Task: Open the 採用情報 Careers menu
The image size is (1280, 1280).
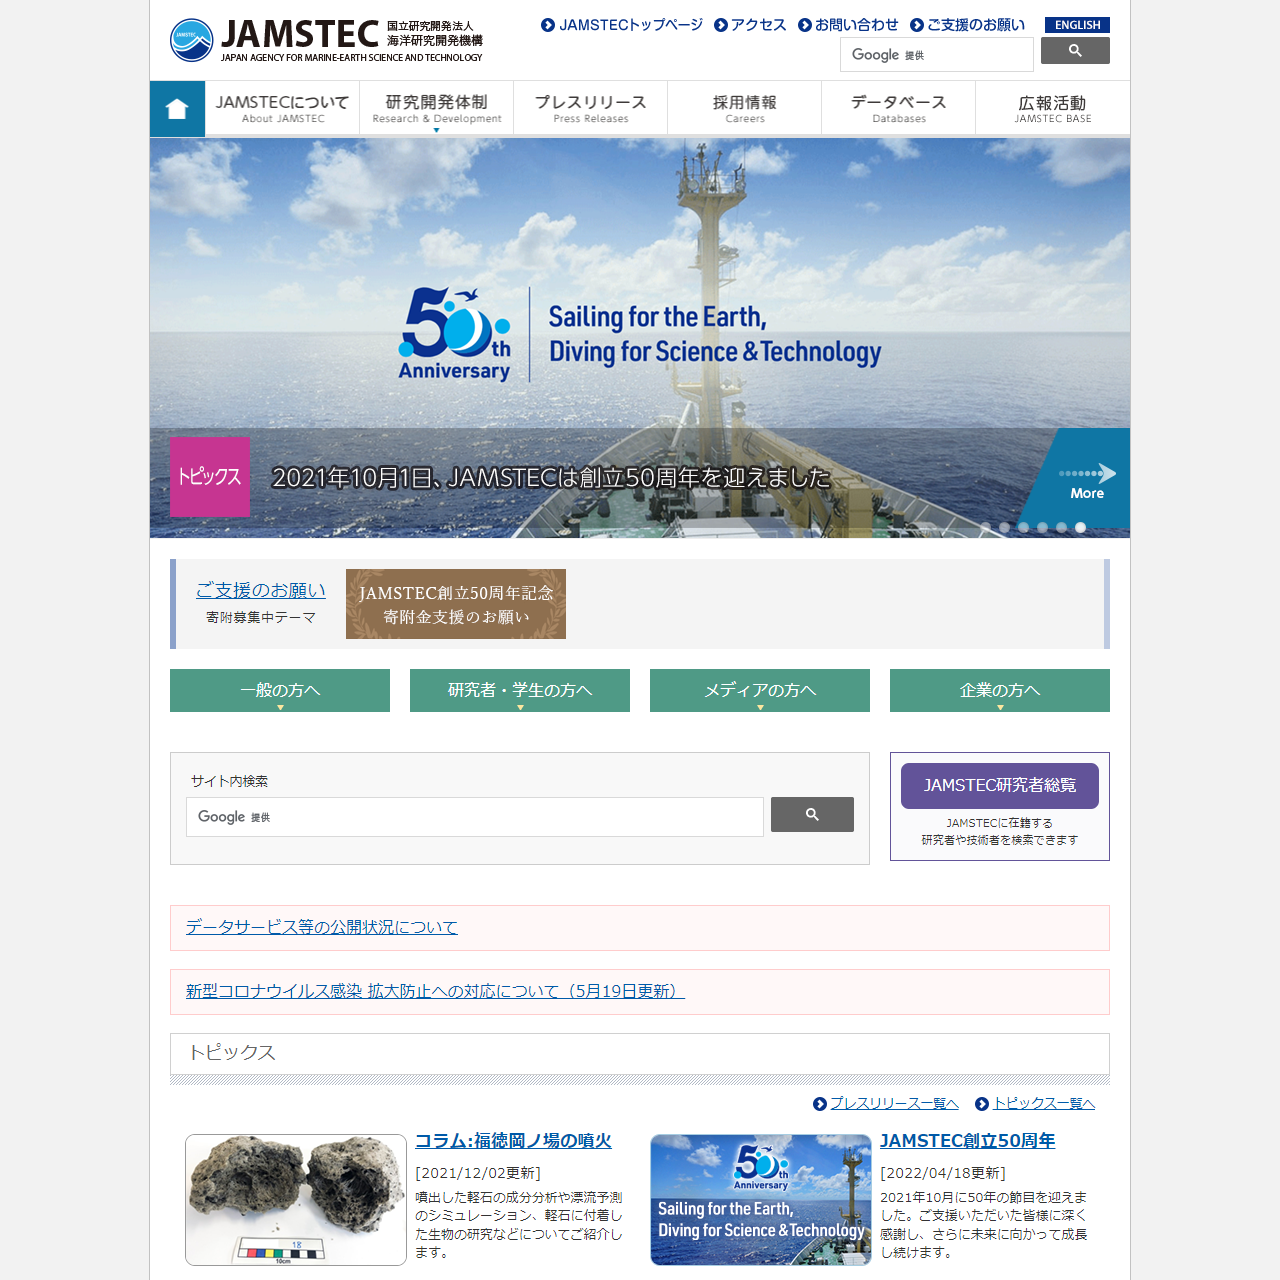Action: (x=745, y=108)
